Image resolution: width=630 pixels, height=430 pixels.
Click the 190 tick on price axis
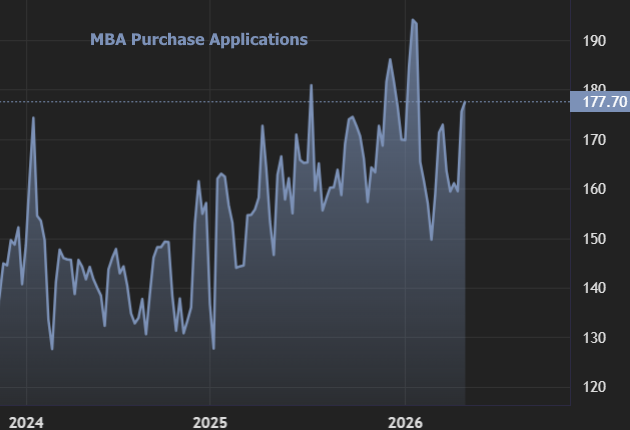click(x=594, y=41)
